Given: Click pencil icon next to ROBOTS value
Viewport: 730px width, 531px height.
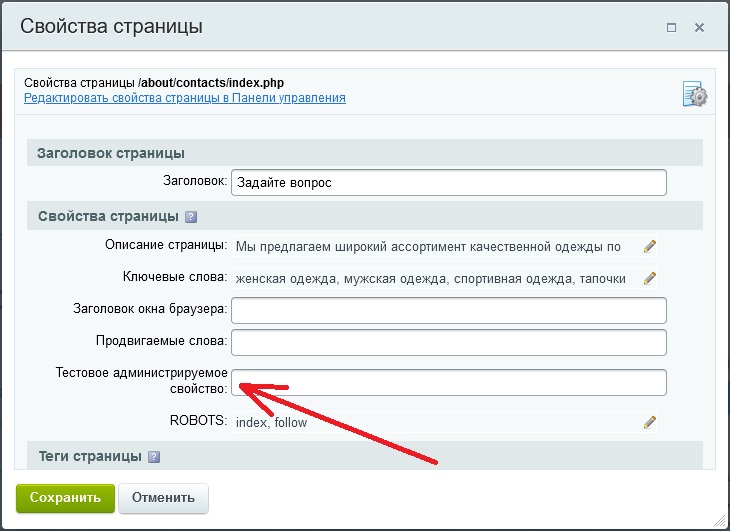Looking at the screenshot, I should tap(650, 422).
